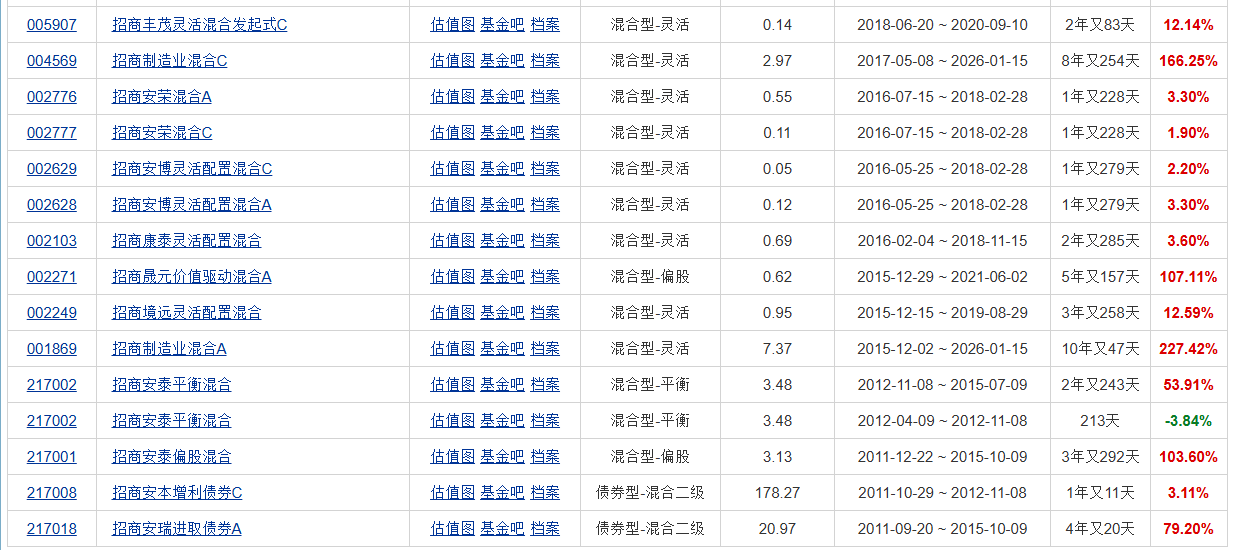
Task: Open 档案 for fund 005907
Action: [x=545, y=25]
